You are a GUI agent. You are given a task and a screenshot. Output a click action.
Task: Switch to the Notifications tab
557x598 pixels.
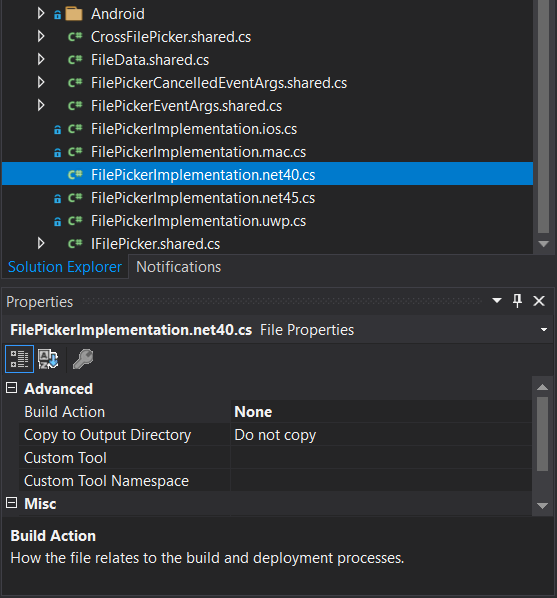click(179, 267)
